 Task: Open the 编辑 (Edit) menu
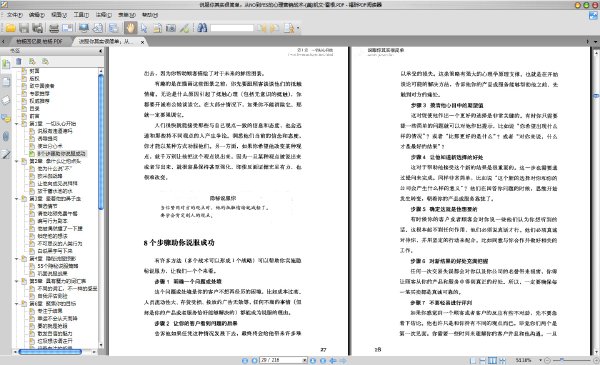(37, 15)
